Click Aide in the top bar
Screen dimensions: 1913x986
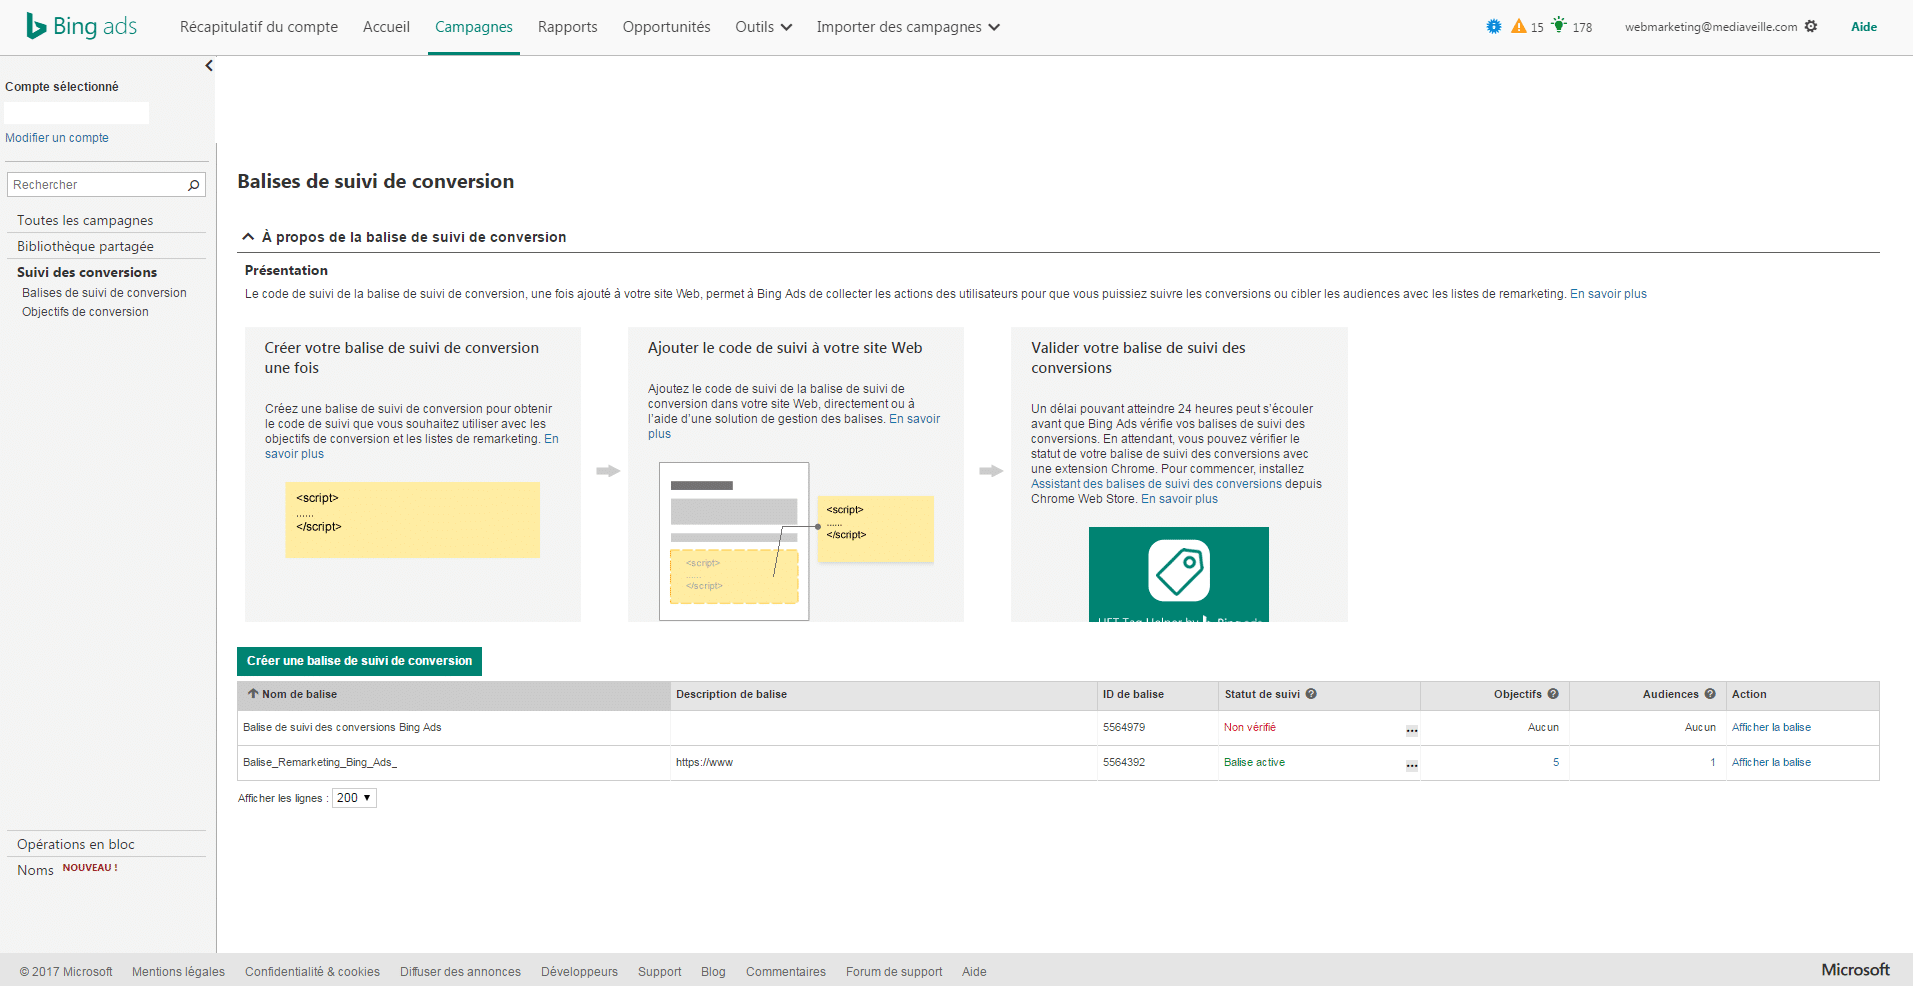click(1864, 27)
